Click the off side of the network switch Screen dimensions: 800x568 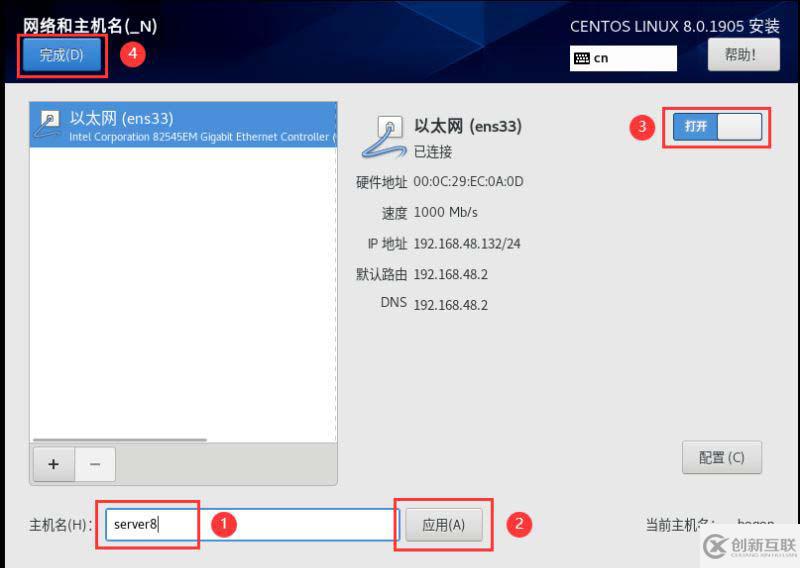739,127
